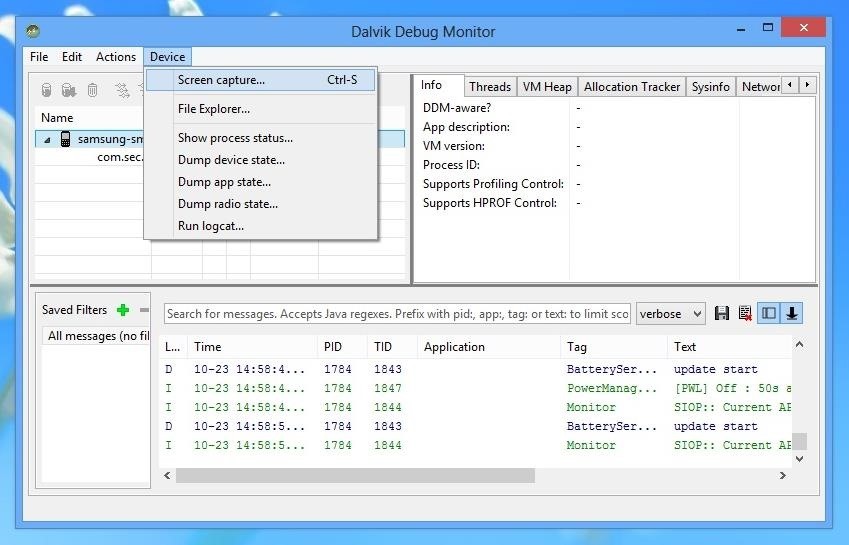Choose Screen capture... from Device menu
Image resolution: width=849 pixels, height=545 pixels.
pos(260,80)
